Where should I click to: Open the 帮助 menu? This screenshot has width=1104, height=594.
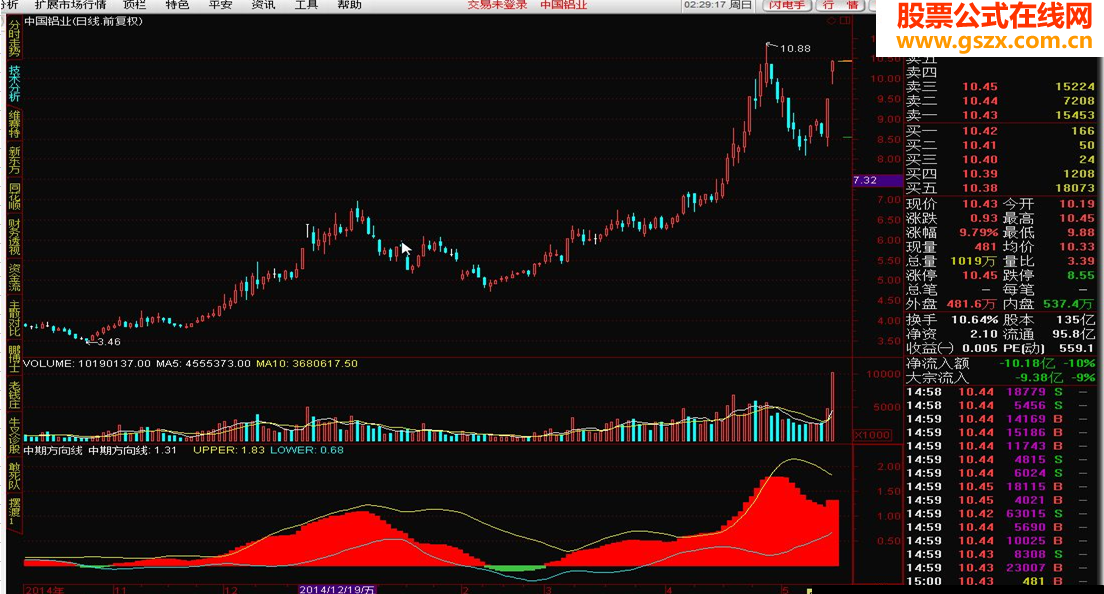coord(349,5)
